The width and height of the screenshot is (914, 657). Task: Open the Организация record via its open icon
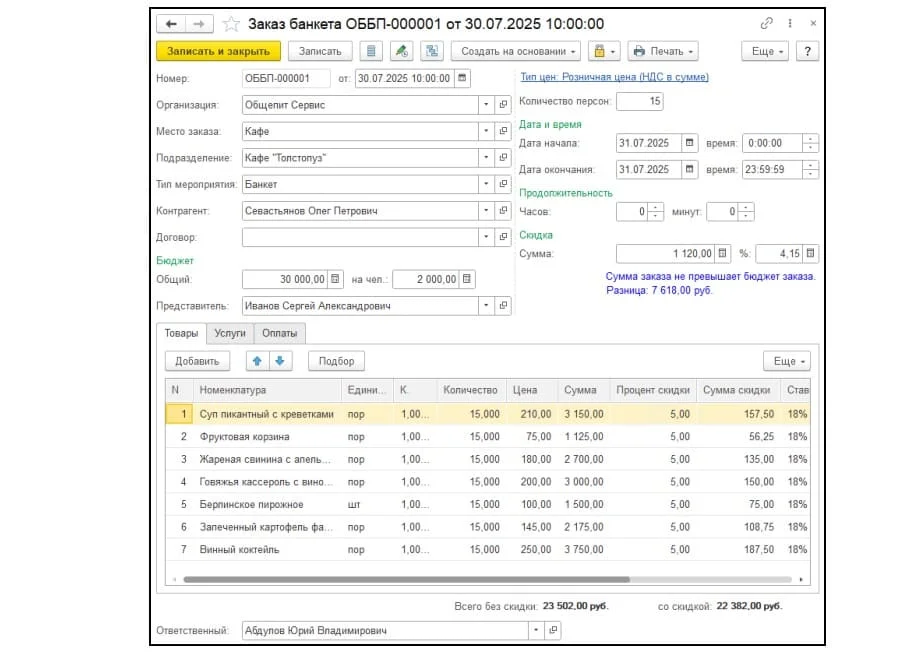[x=503, y=105]
